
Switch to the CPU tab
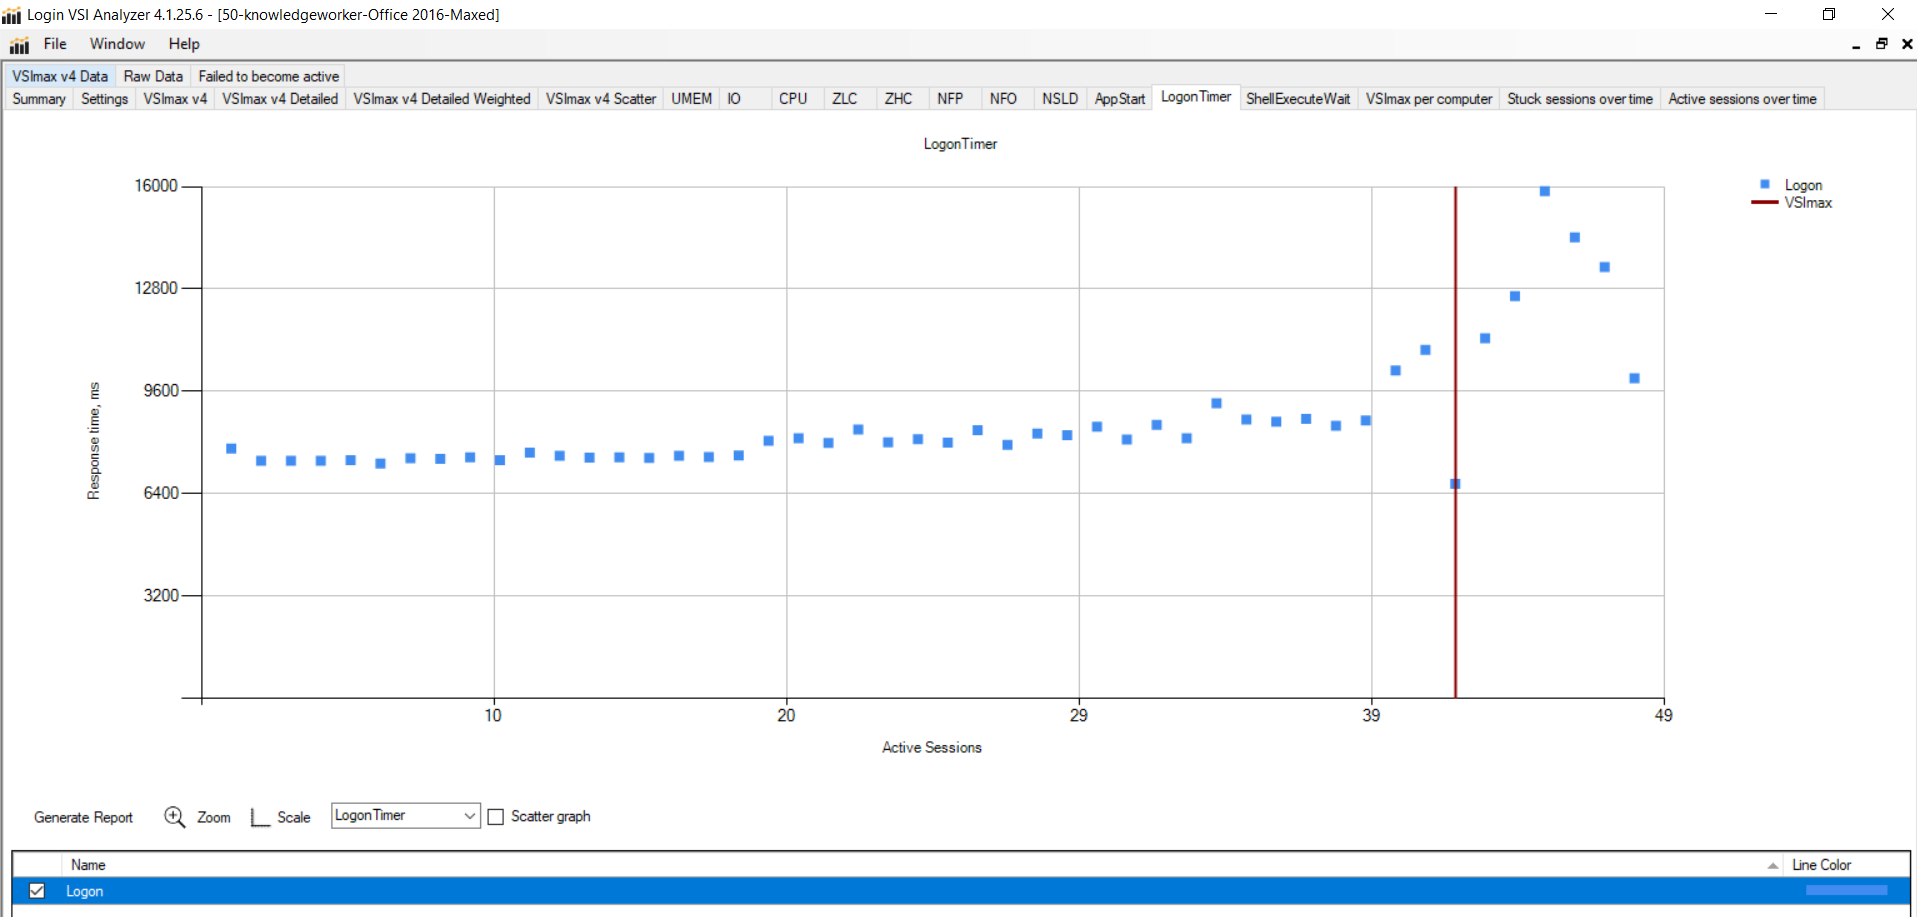[792, 99]
